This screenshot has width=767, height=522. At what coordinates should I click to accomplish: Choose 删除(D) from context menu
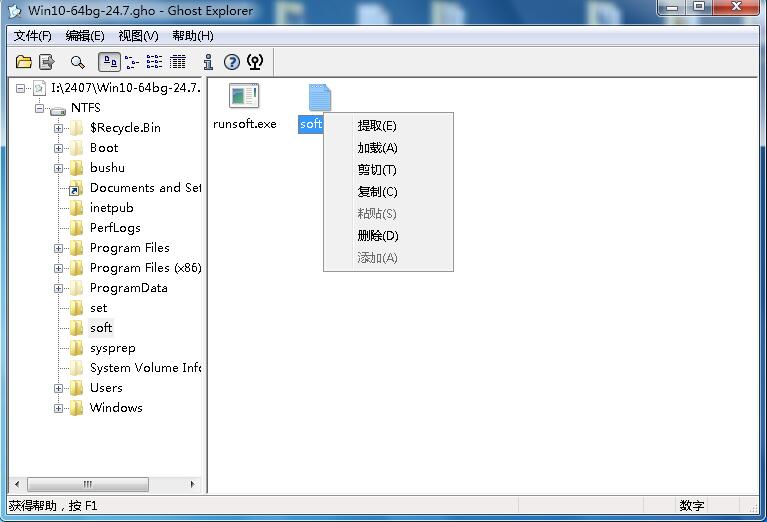click(x=388, y=236)
